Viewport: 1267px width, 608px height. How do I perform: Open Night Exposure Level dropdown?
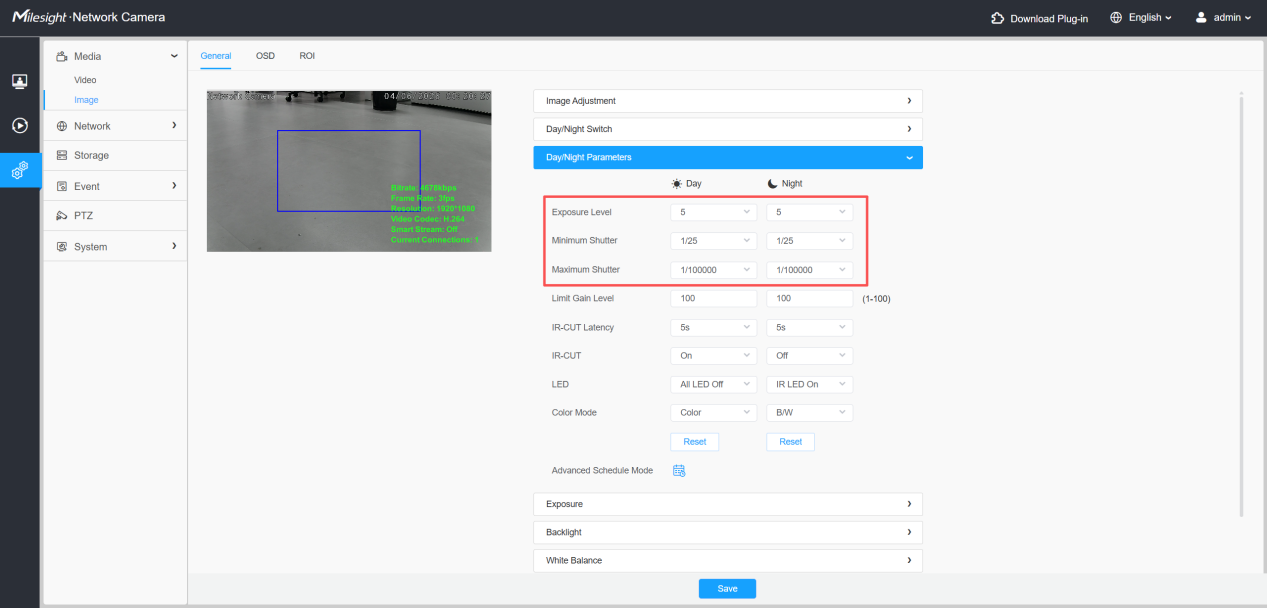click(x=809, y=212)
